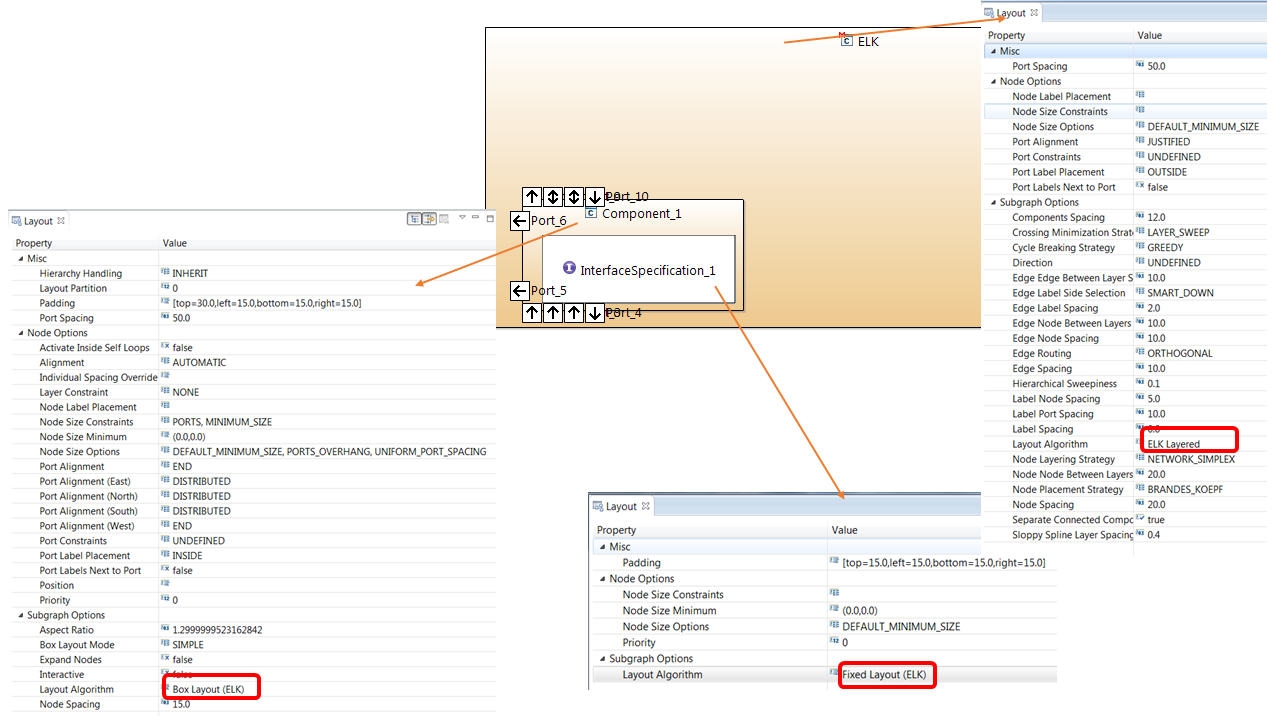1280x720 pixels.
Task: Select the up-arrow port on Component_1 top edge
Action: tap(533, 197)
